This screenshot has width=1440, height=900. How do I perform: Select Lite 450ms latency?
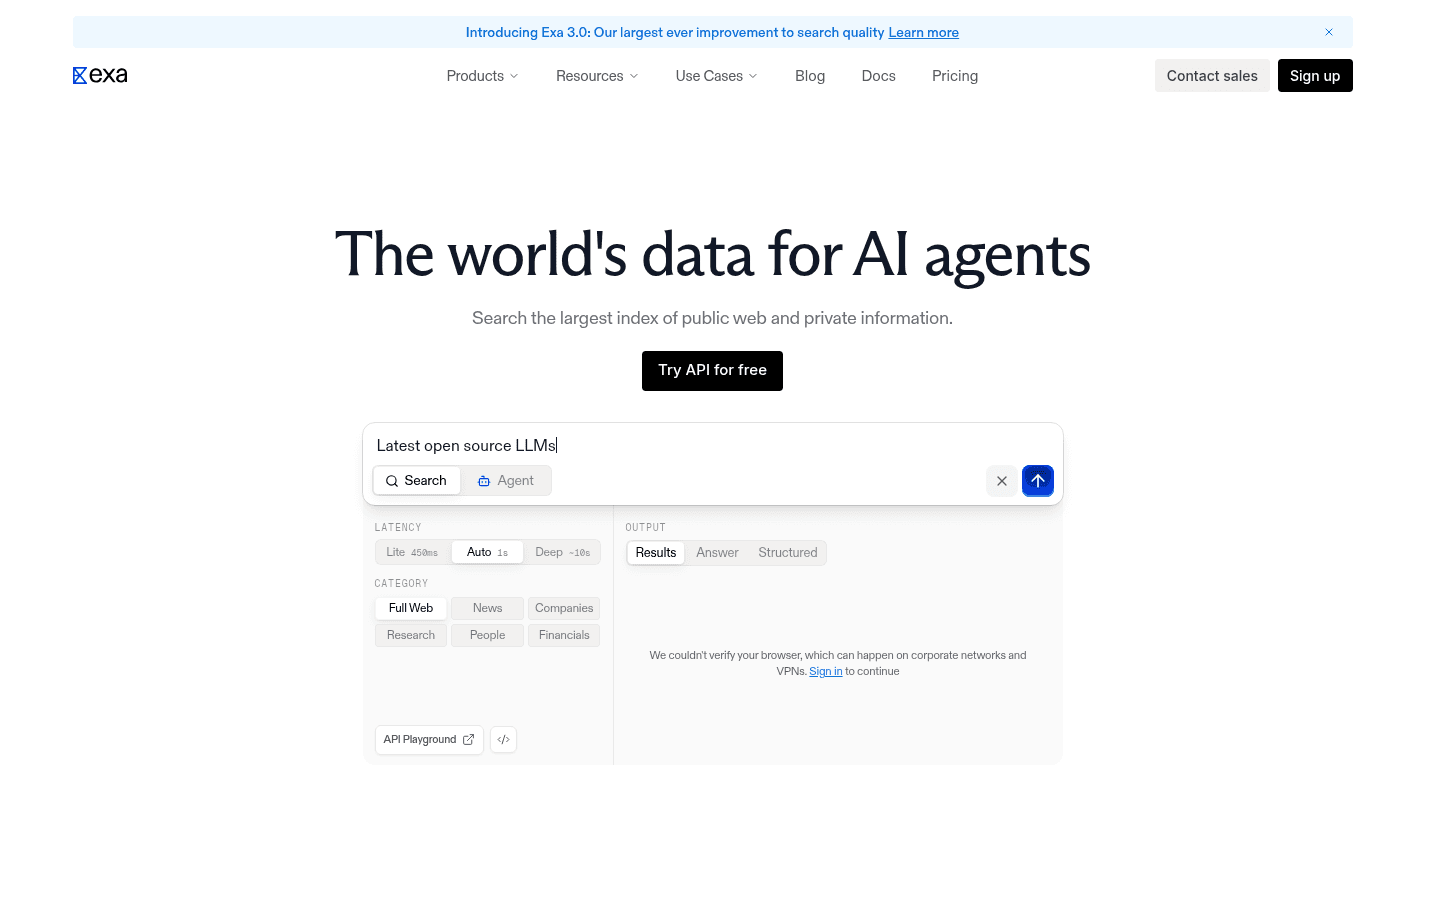click(412, 552)
